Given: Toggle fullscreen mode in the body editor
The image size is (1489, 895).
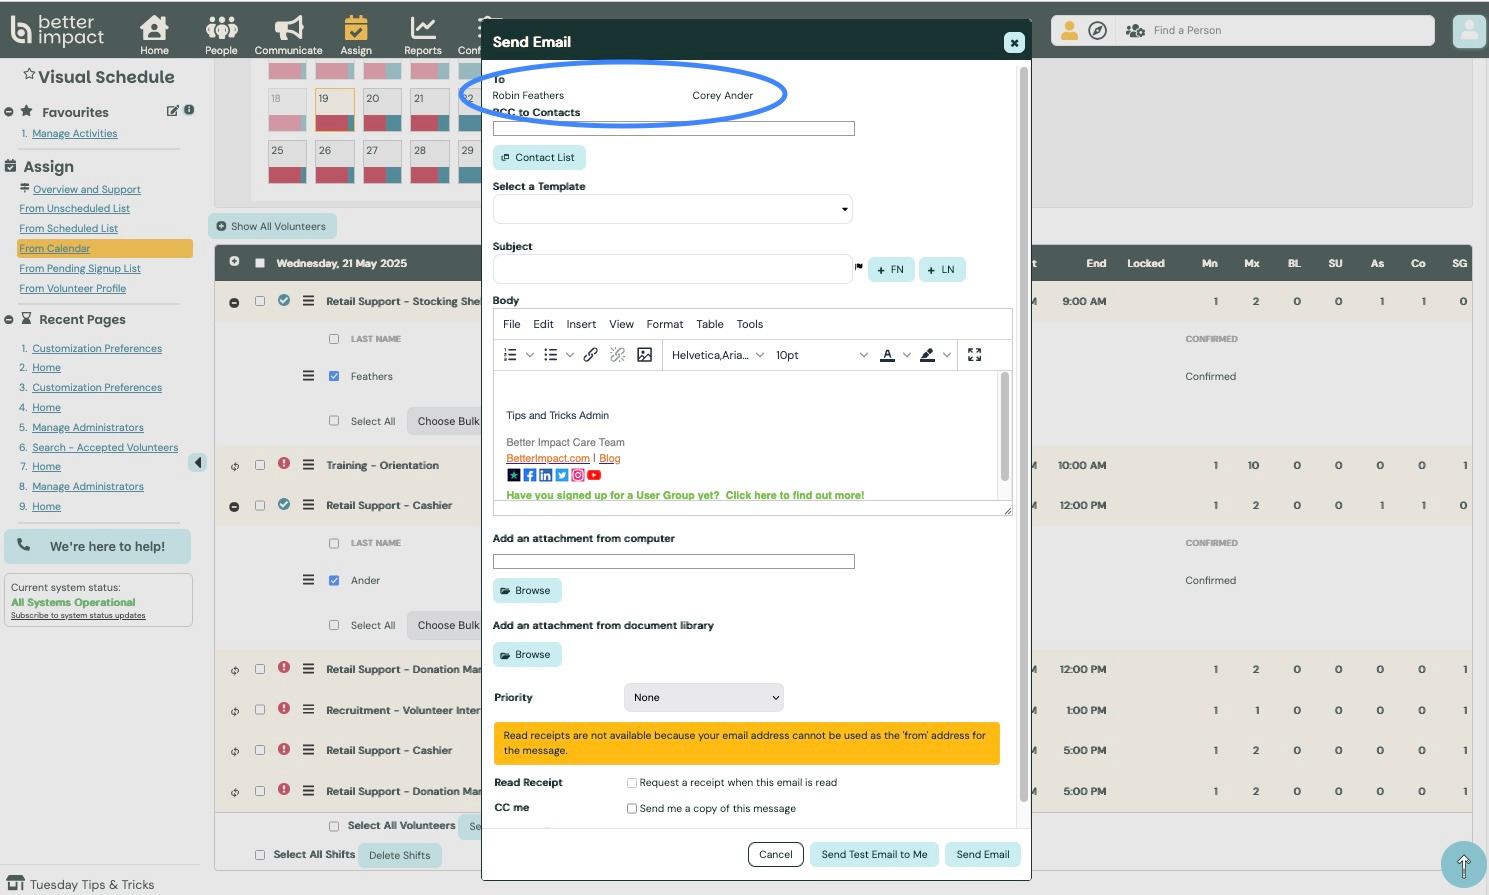Looking at the screenshot, I should (x=974, y=355).
